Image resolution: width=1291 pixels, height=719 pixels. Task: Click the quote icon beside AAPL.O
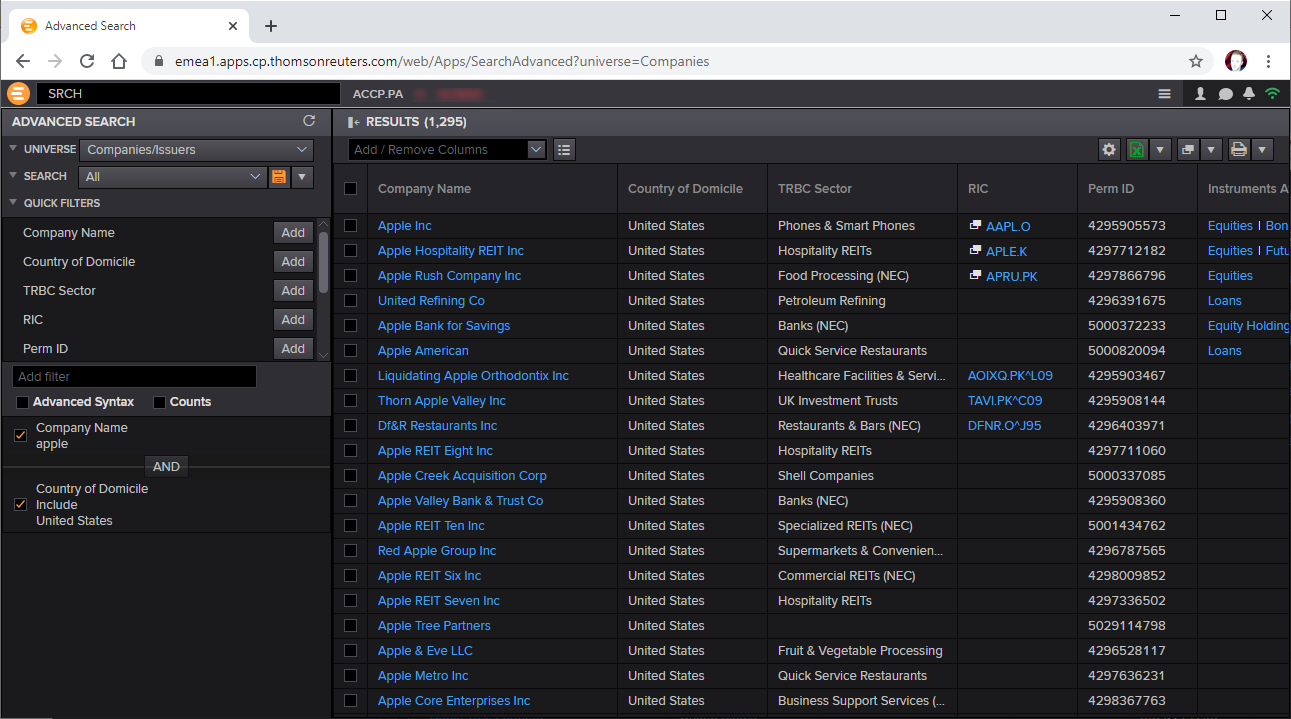point(975,226)
